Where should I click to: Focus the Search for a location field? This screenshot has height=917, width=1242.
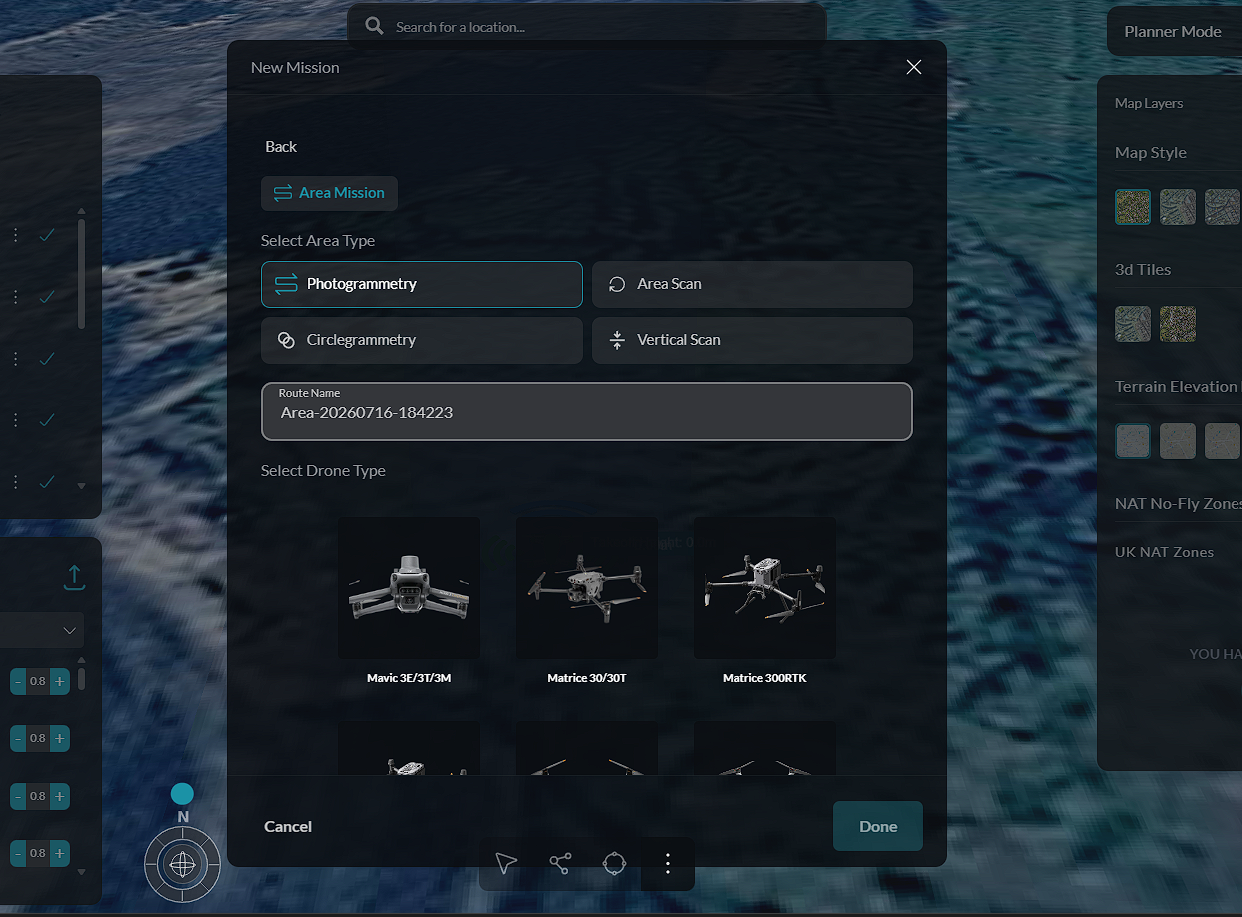[586, 27]
